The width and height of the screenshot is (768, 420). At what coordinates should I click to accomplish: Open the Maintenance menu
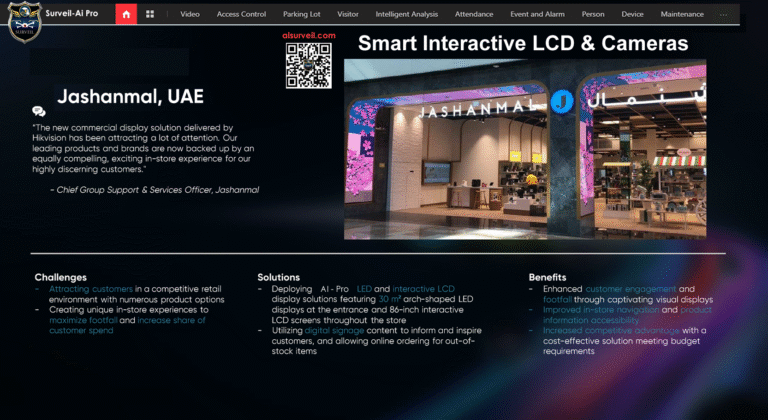[682, 14]
